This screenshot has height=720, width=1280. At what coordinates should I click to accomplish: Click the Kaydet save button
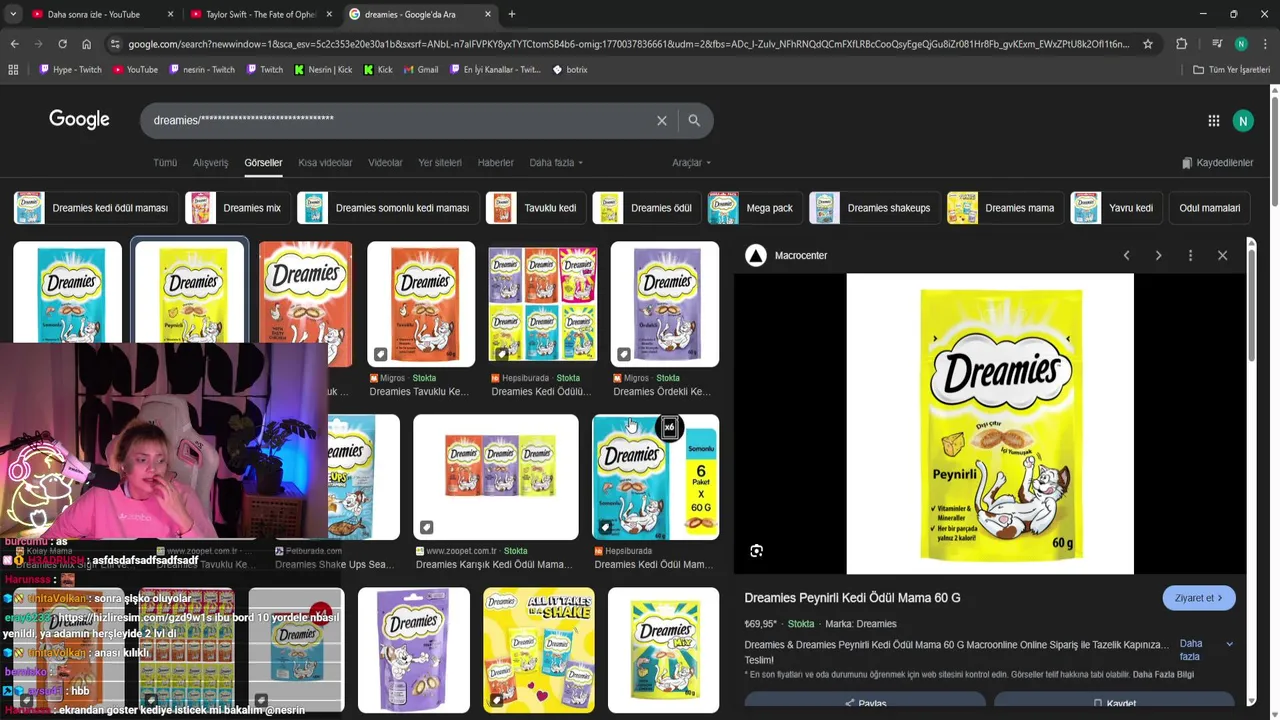1114,704
